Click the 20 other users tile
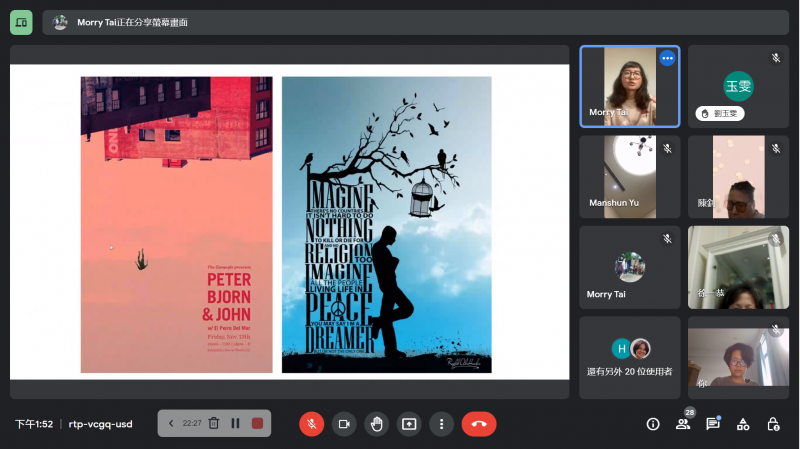This screenshot has height=449, width=800. 629,357
